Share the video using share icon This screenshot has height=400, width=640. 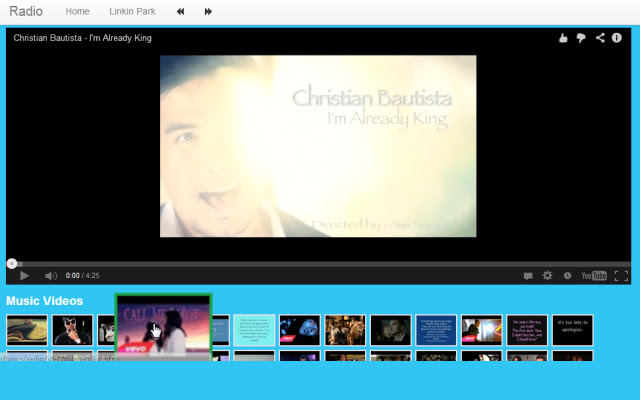click(600, 38)
